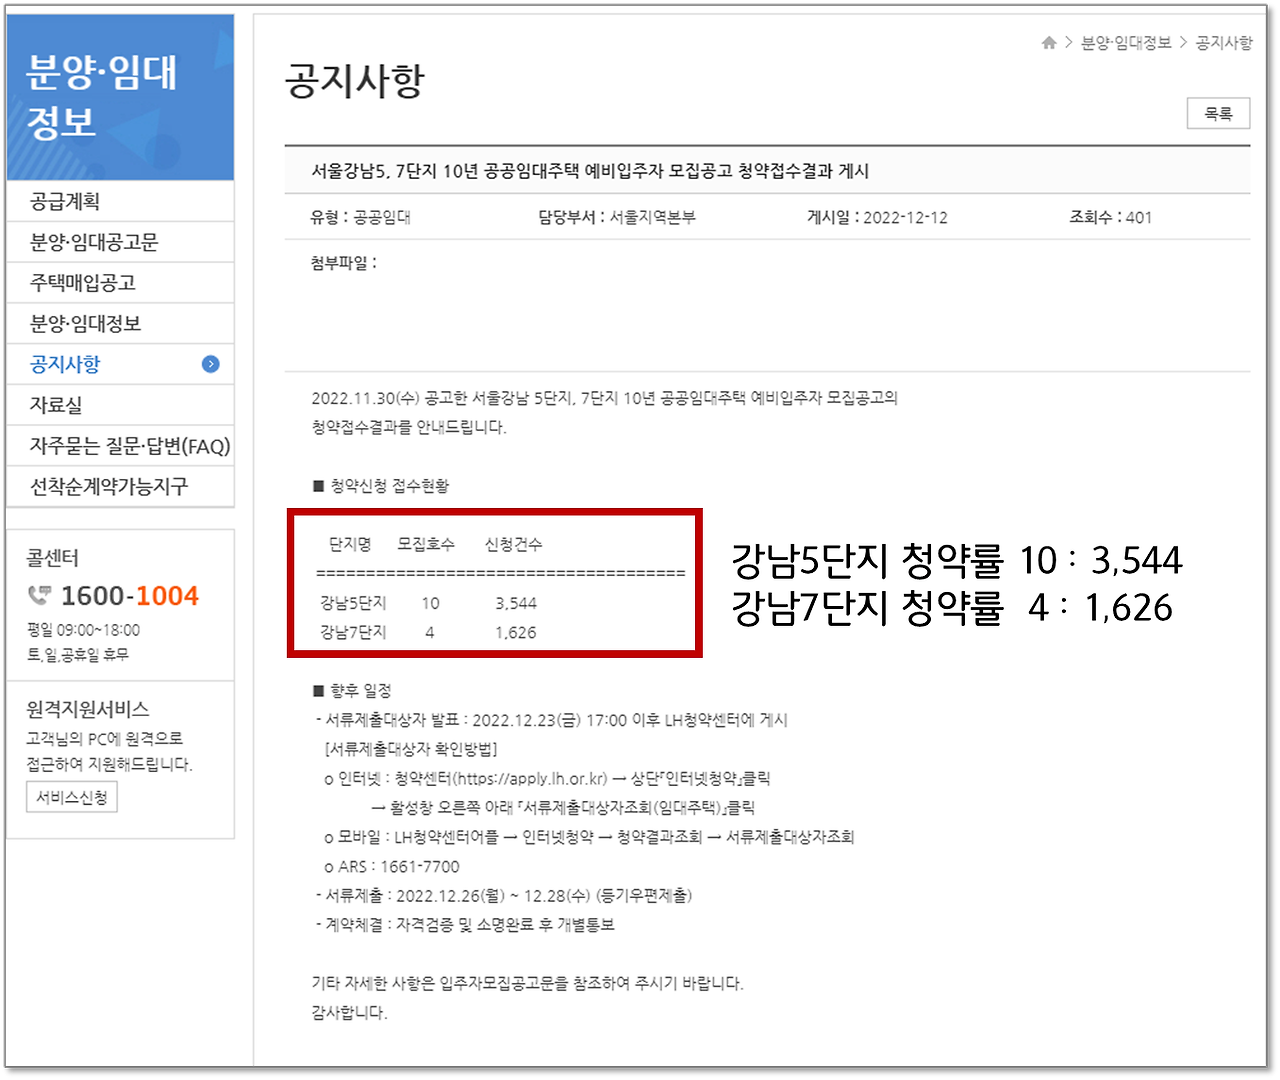Select 공급계획 in the sidebar menu
Screen dimensions: 1280x1080
point(59,201)
